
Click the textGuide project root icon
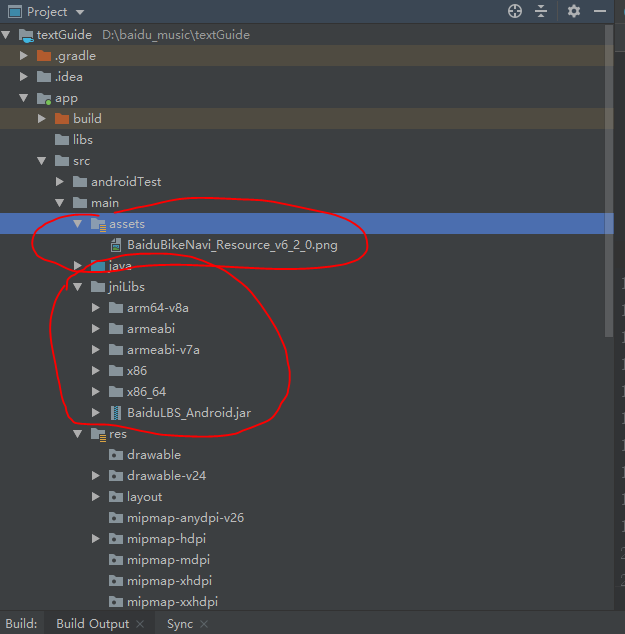pyautogui.click(x=26, y=36)
